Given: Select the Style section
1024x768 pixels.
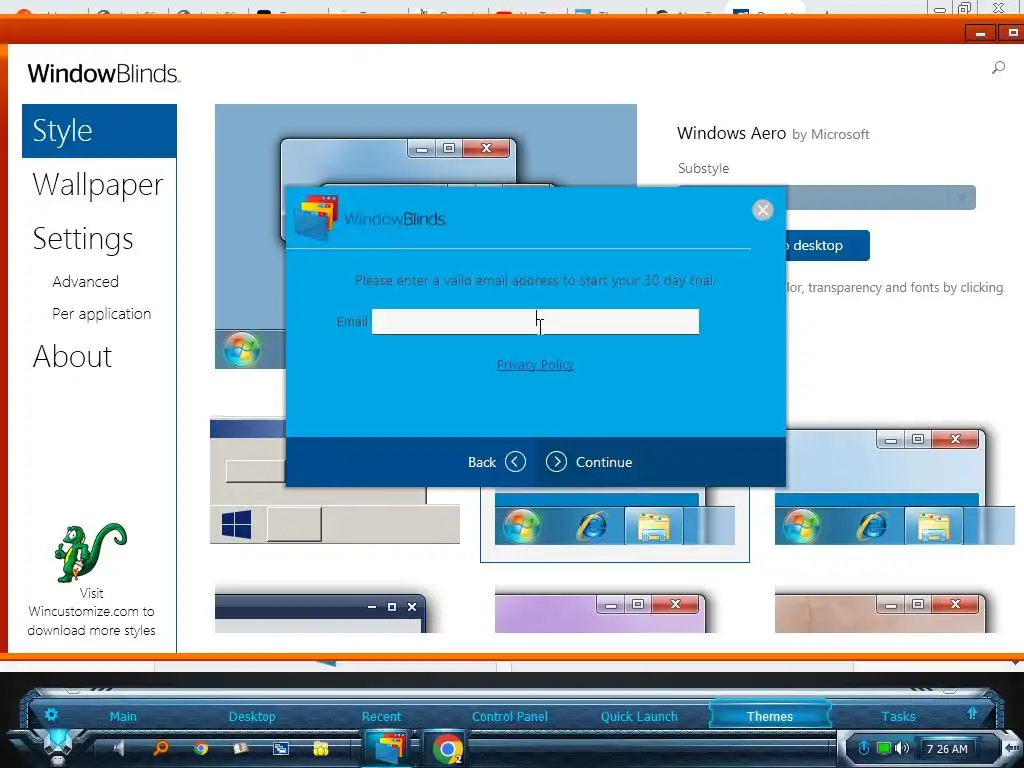Looking at the screenshot, I should tap(99, 131).
